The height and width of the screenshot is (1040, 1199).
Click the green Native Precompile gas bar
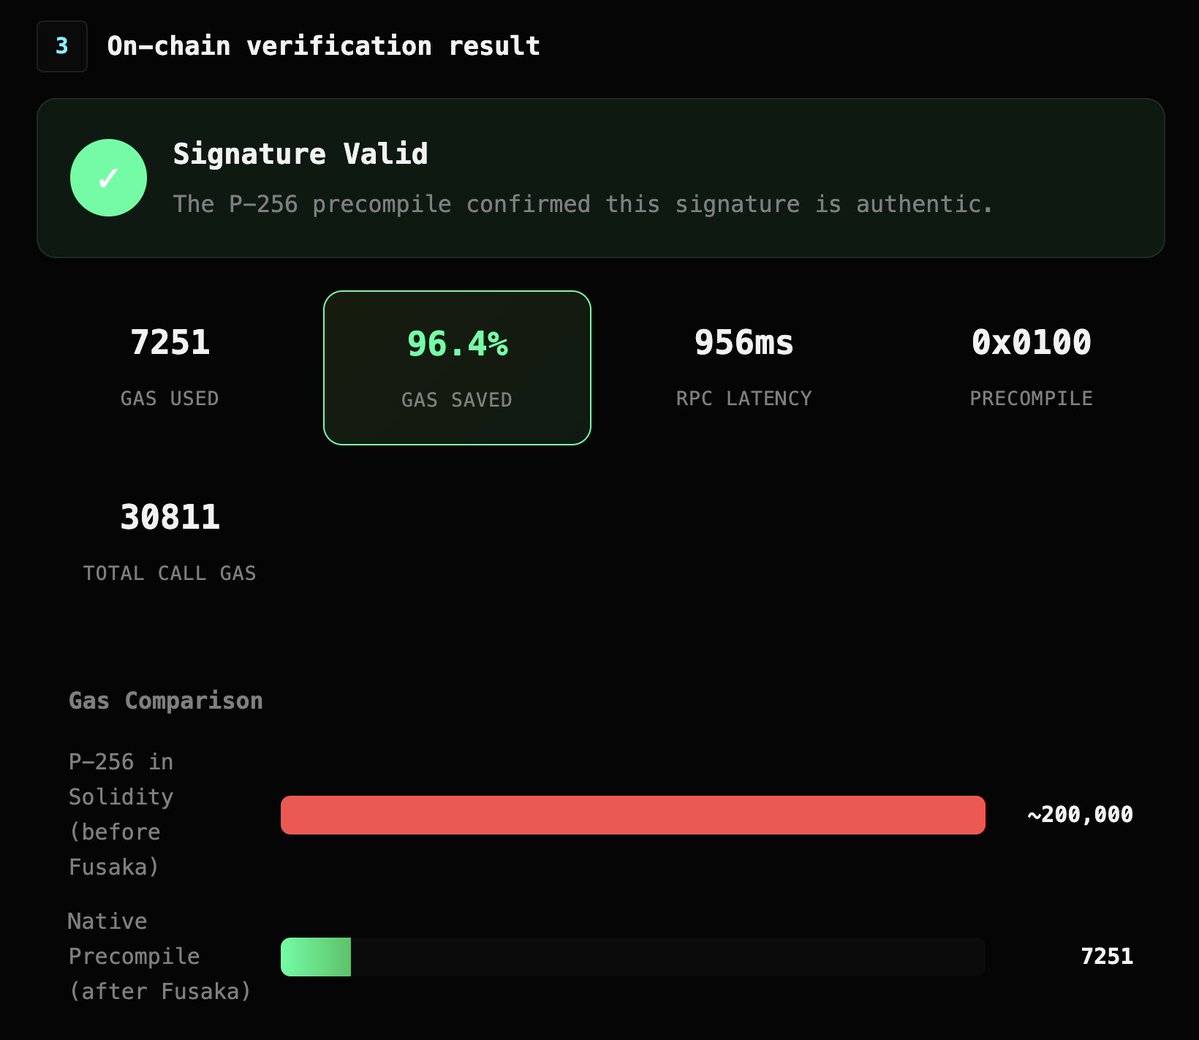316,957
